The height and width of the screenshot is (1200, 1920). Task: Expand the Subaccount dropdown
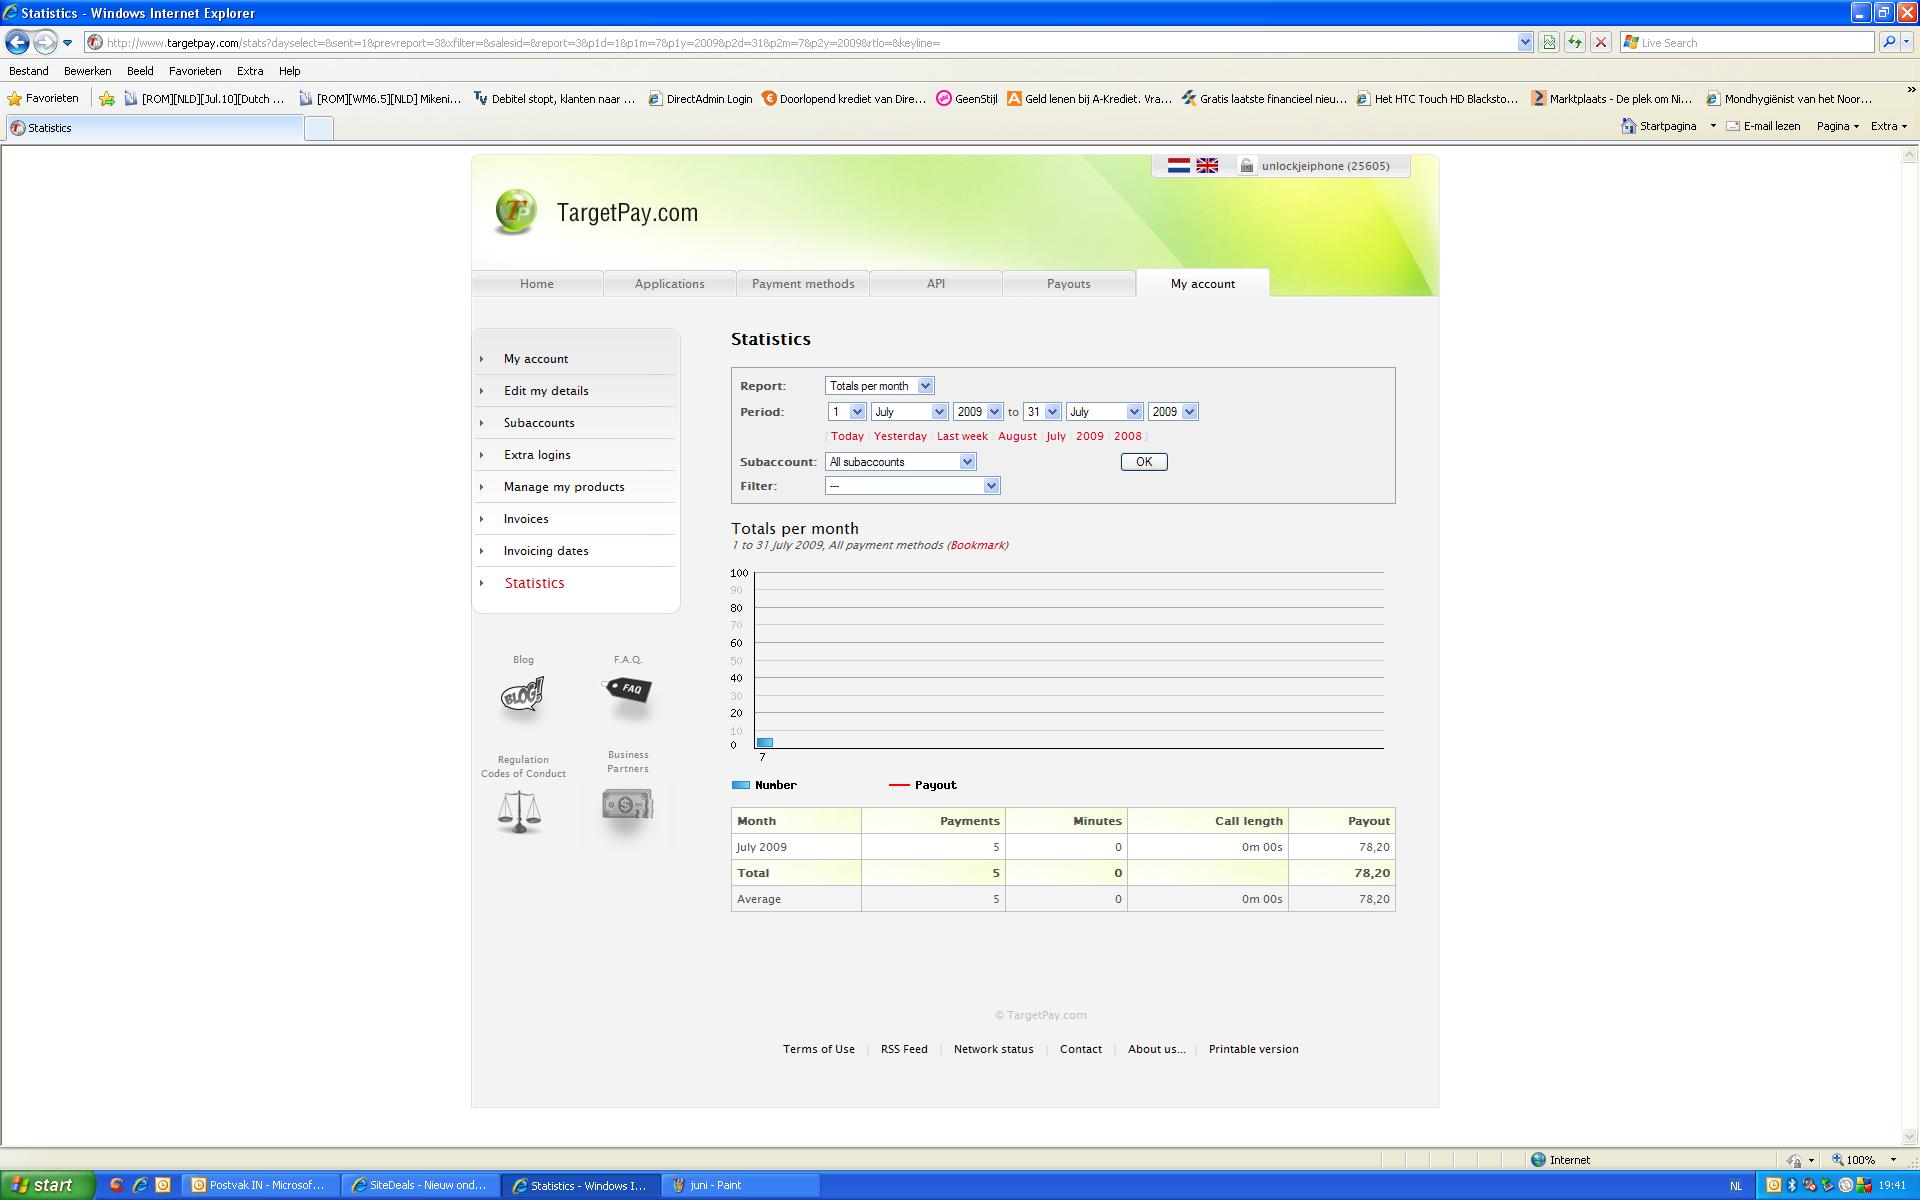click(900, 462)
